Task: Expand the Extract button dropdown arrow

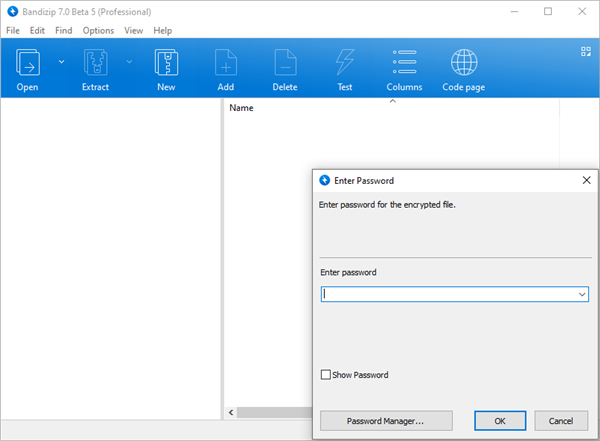Action: pos(129,61)
